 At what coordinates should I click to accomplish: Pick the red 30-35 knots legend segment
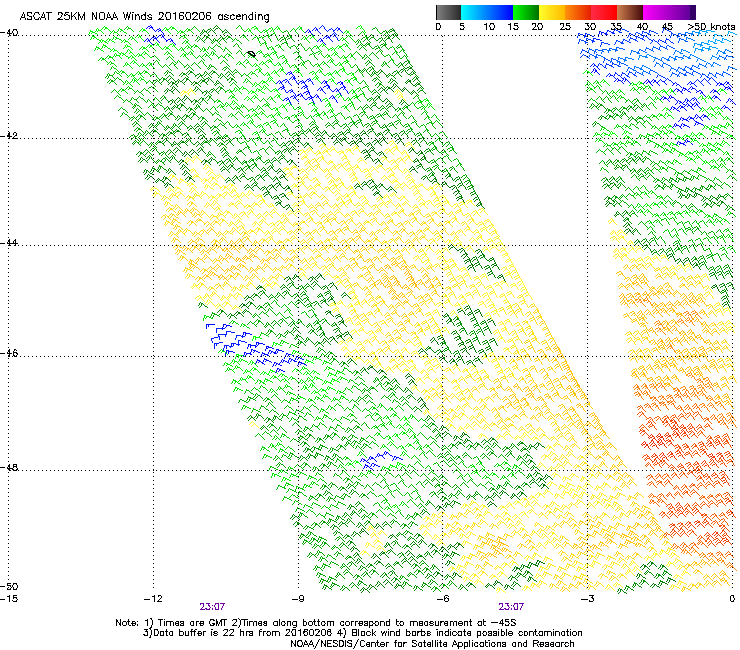click(x=604, y=12)
